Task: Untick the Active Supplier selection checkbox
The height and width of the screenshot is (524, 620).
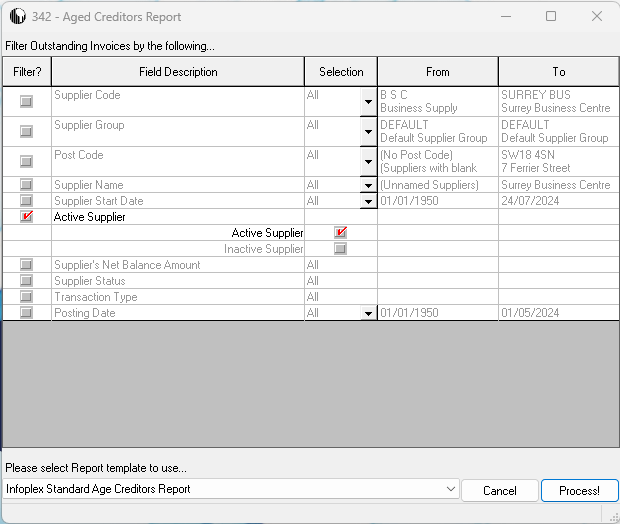Action: click(341, 233)
